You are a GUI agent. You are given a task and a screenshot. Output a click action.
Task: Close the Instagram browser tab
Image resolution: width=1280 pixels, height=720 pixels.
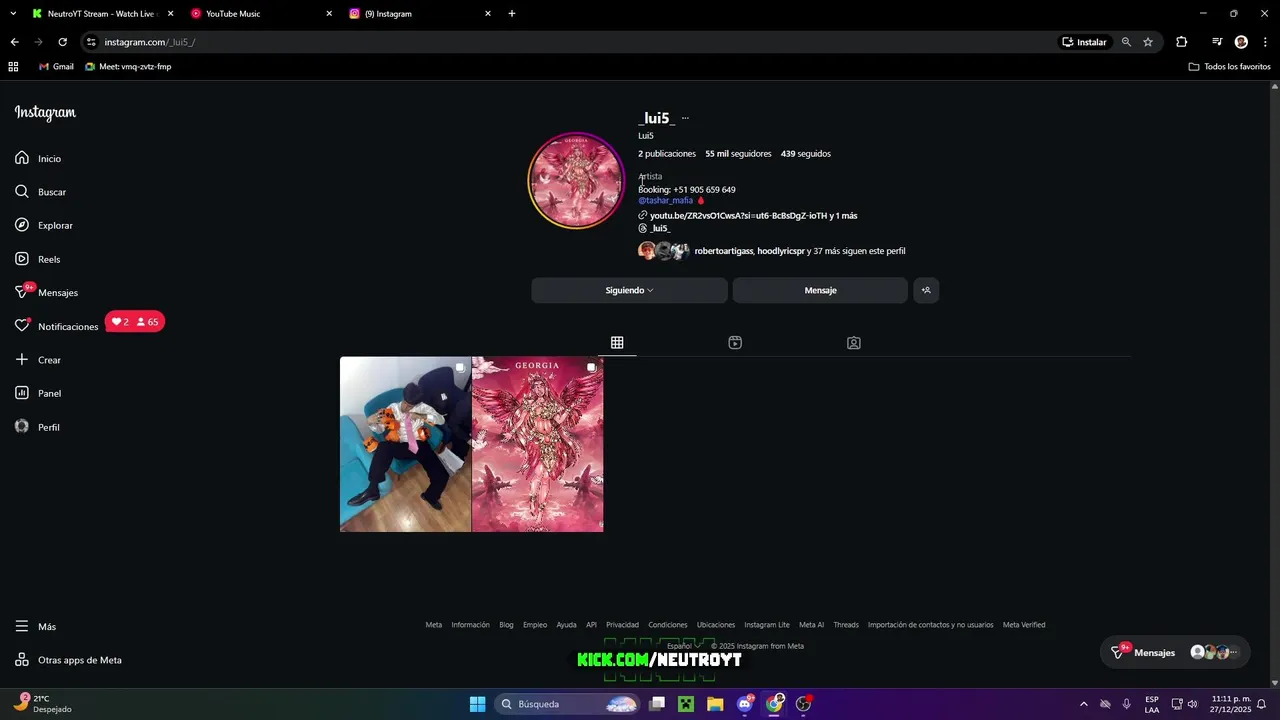point(488,14)
